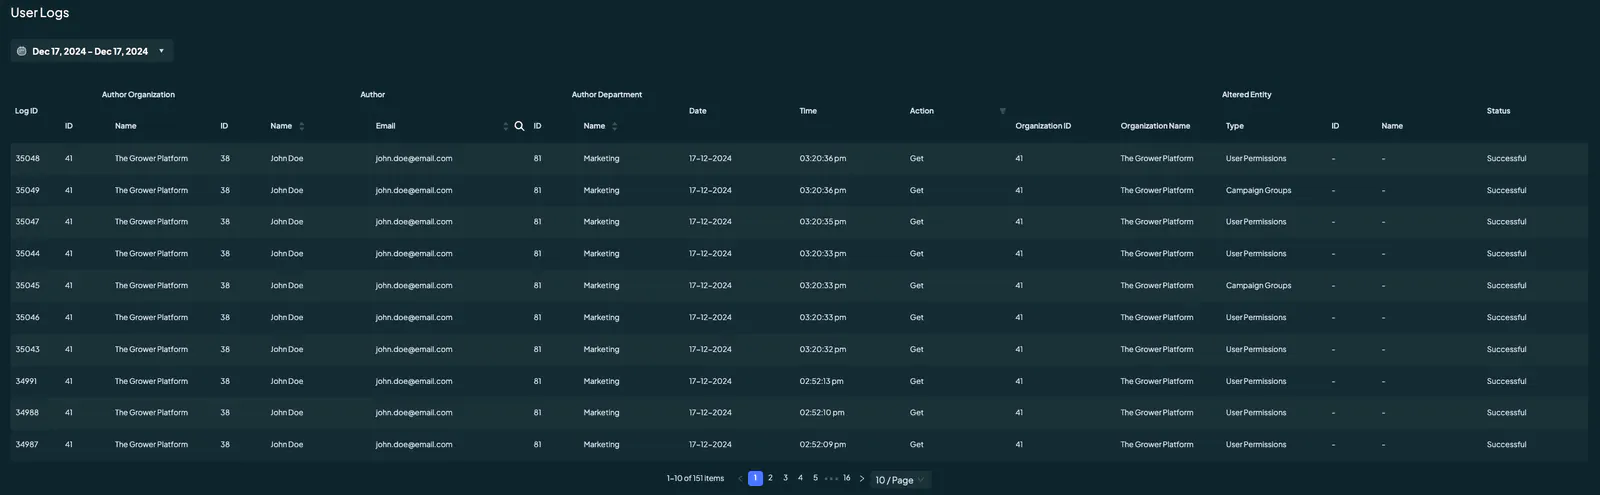The image size is (1600, 495).
Task: Click the Log ID column header
Action: [26, 111]
